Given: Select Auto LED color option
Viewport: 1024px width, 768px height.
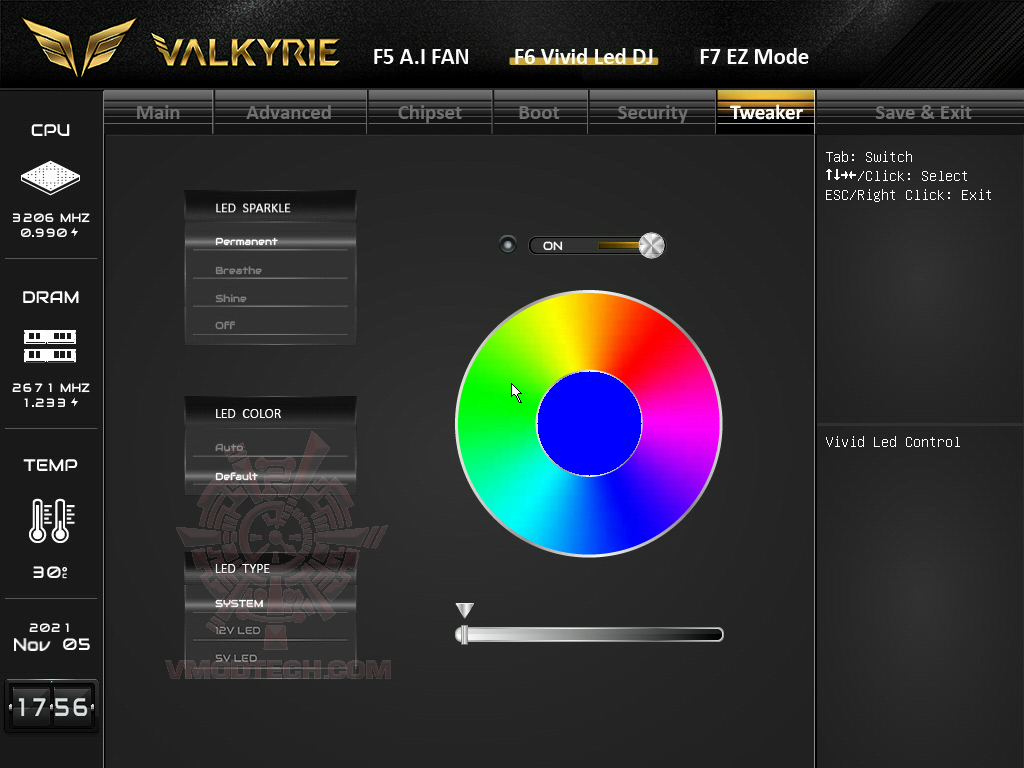Looking at the screenshot, I should tap(270, 447).
